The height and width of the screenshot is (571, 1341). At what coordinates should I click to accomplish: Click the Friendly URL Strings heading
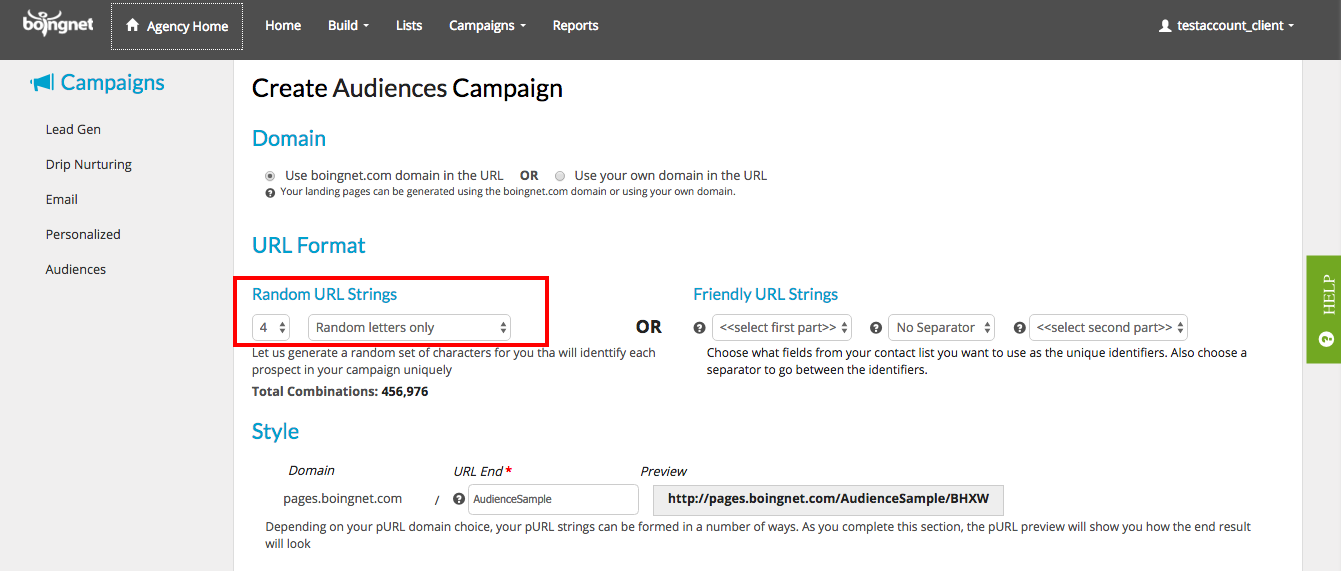click(x=766, y=294)
